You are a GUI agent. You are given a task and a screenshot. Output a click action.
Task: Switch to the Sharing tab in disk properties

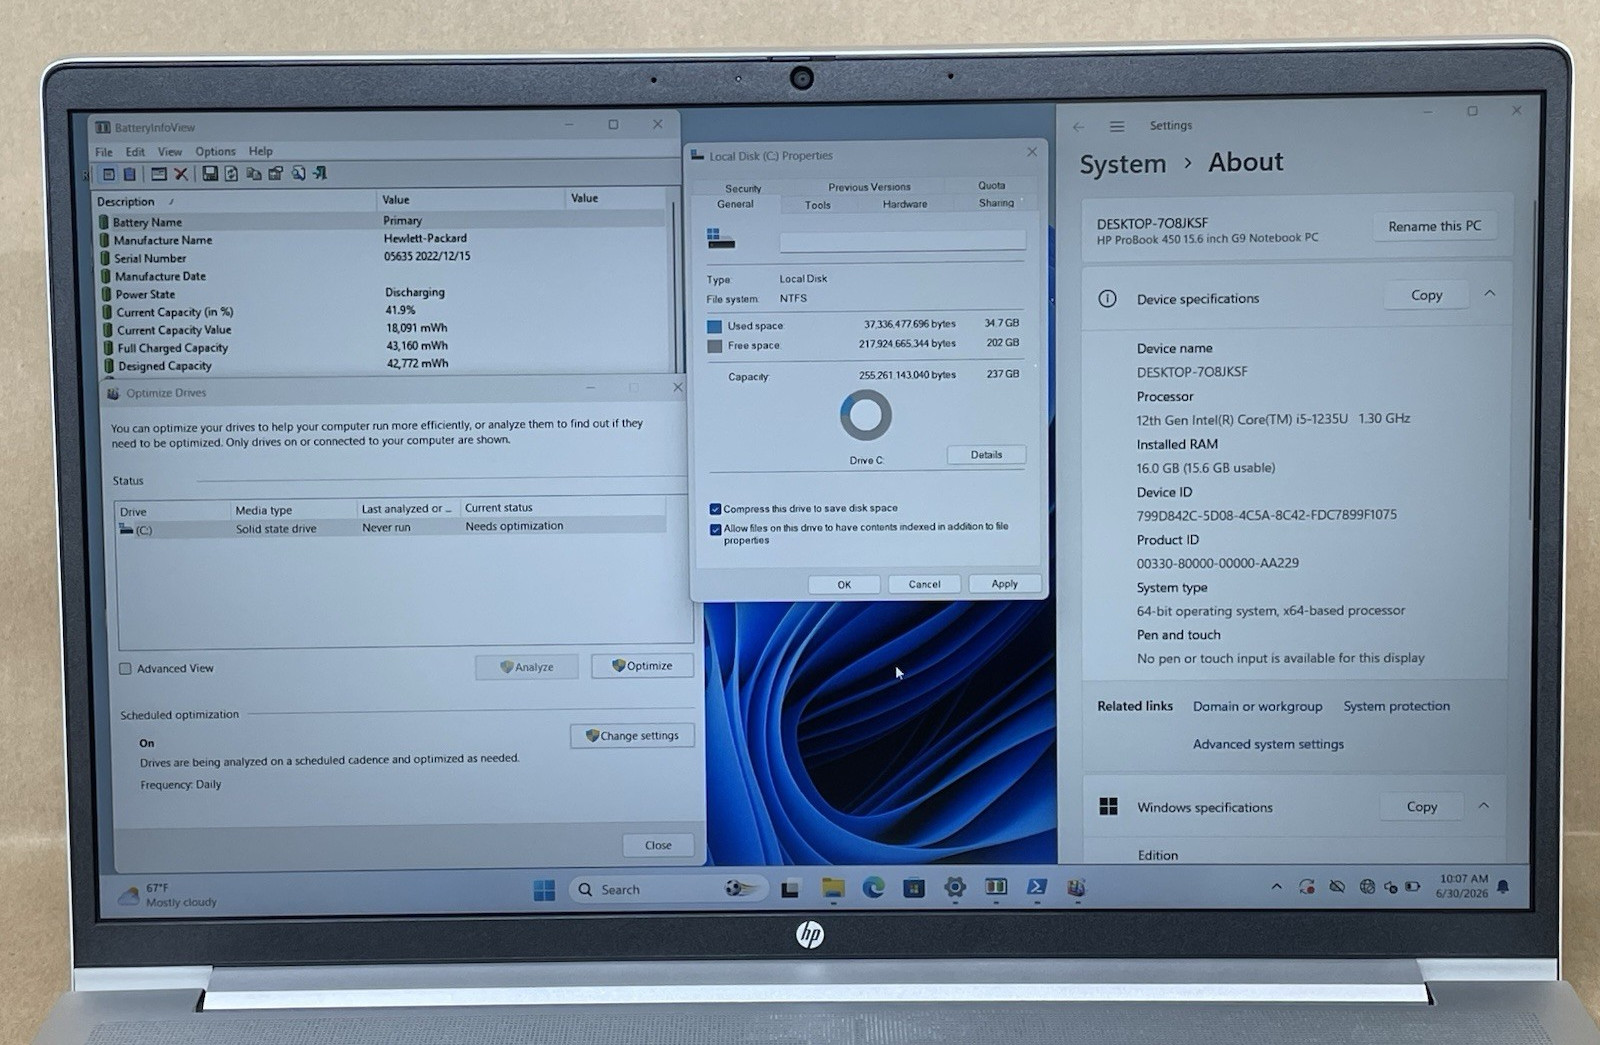[x=996, y=203]
